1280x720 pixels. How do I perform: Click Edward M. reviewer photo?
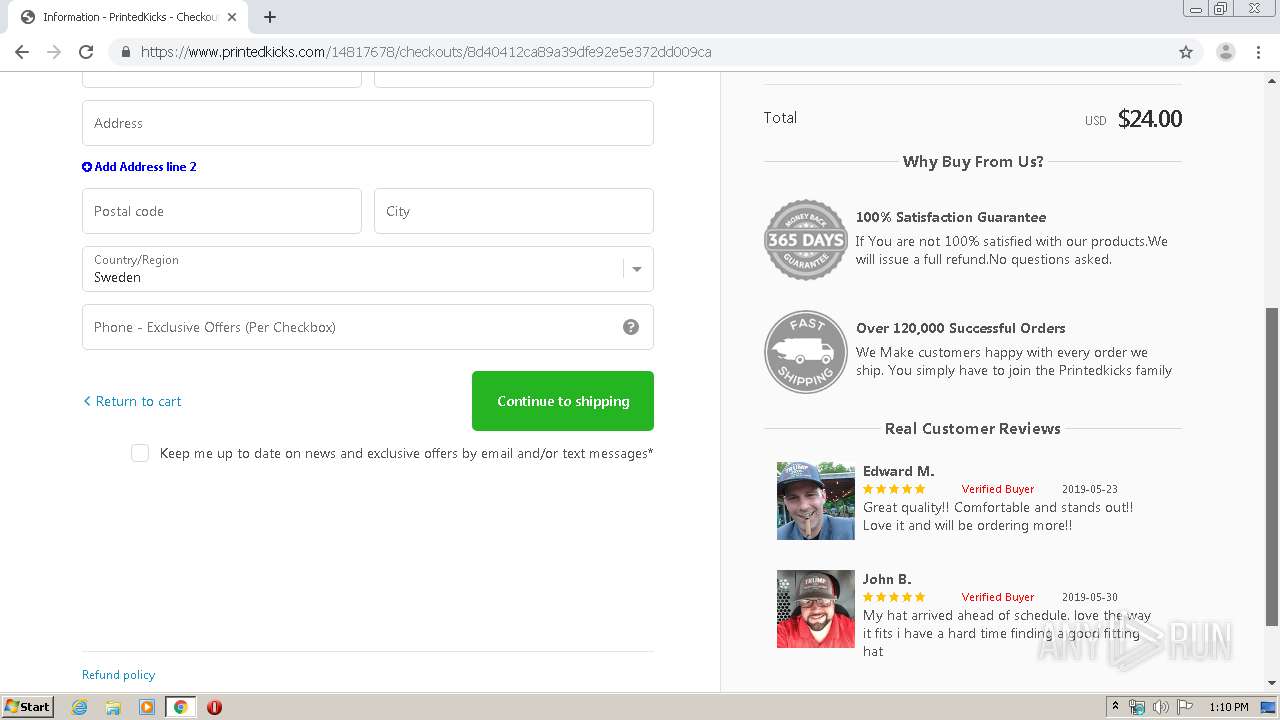pos(816,501)
